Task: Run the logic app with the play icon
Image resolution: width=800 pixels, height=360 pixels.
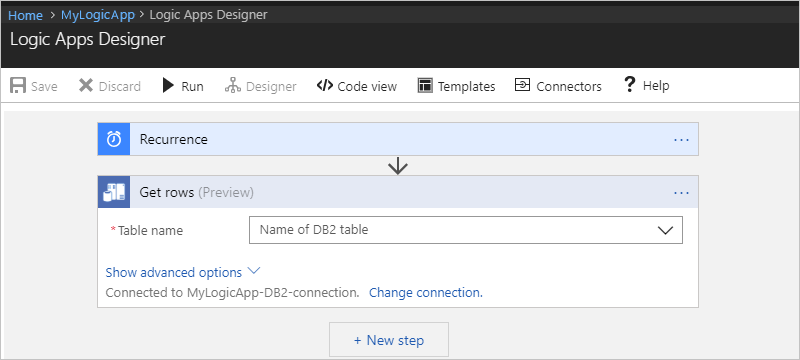Action: click(x=168, y=85)
